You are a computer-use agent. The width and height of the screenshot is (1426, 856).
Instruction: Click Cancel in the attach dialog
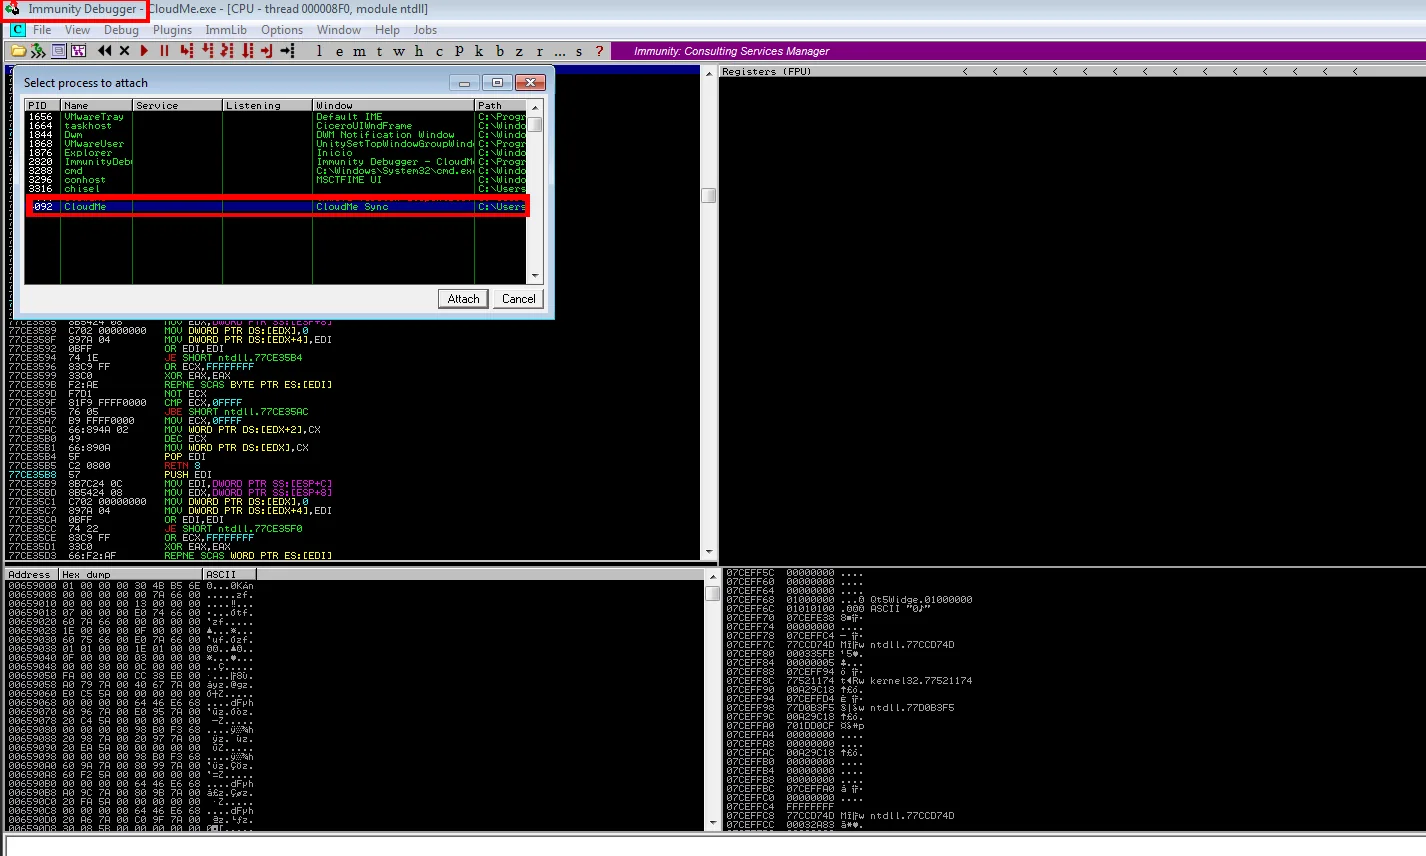[518, 298]
